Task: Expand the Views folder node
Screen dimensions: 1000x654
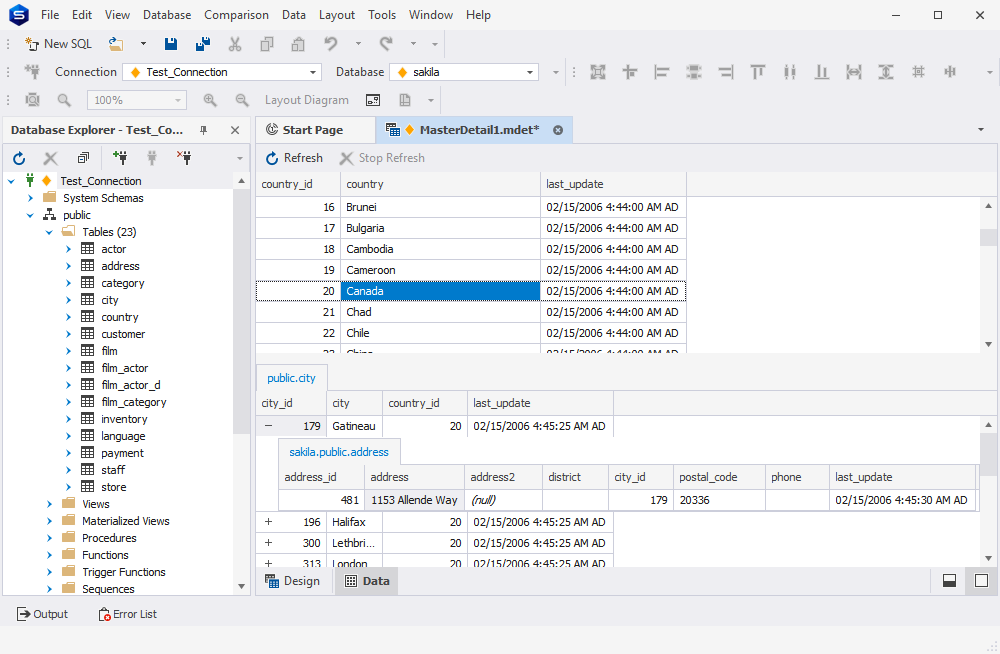Action: [x=49, y=504]
